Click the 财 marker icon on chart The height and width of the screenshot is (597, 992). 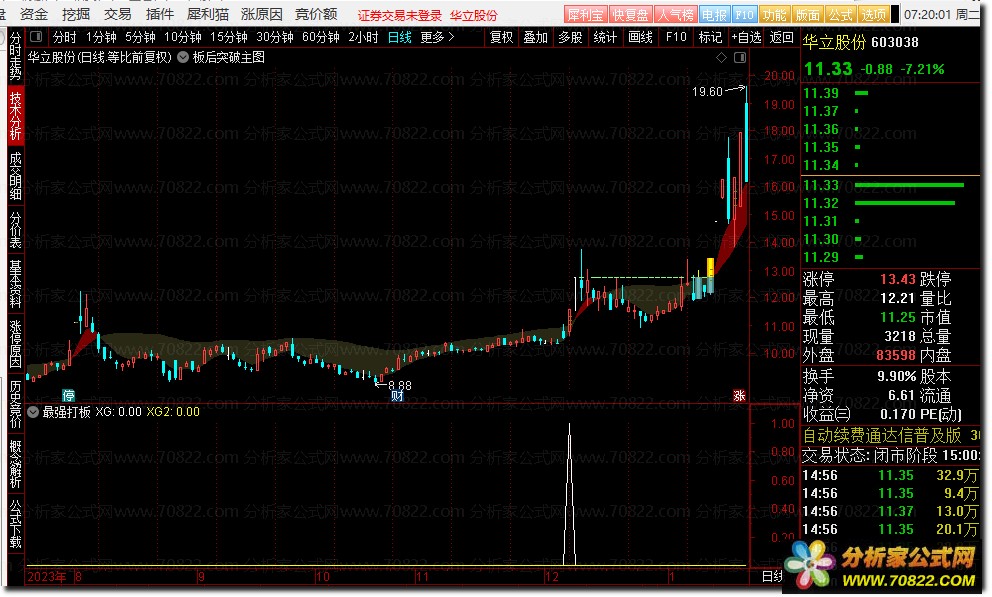397,397
